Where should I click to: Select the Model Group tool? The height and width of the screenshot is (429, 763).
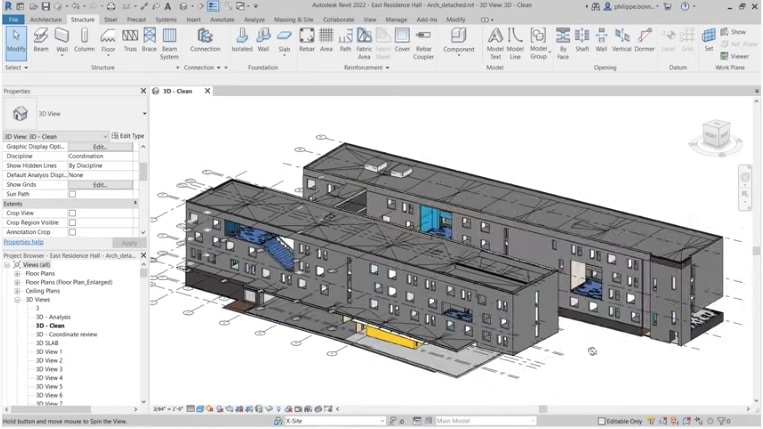coord(538,43)
